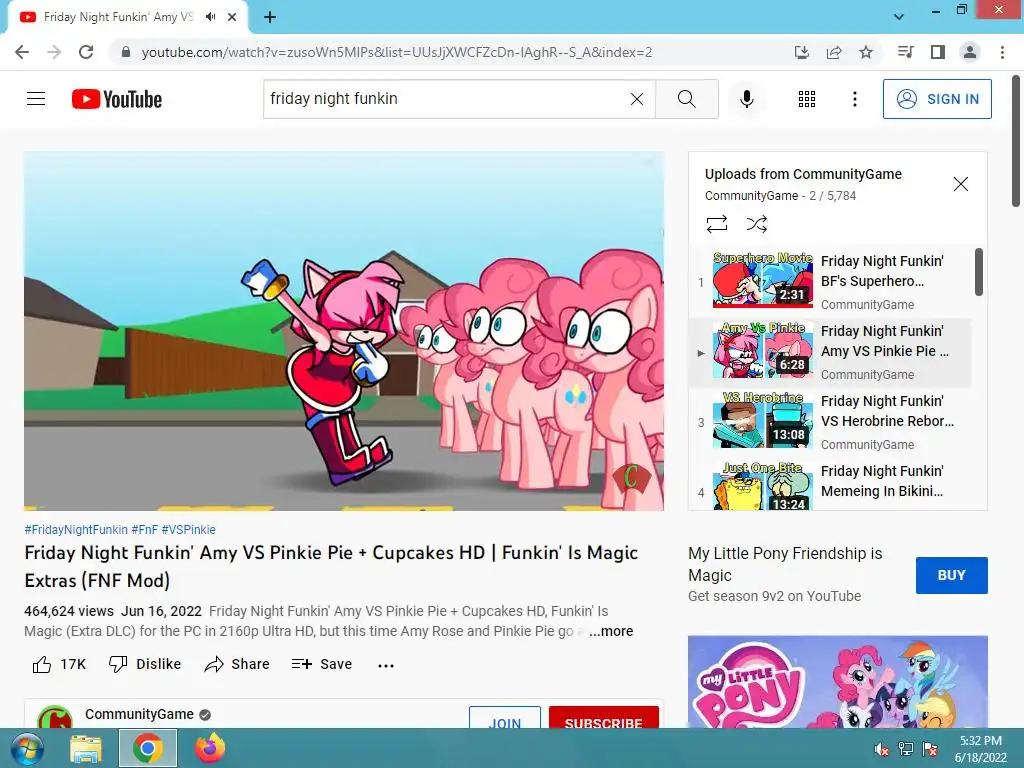Reload the YouTube page
Viewport: 1024px width, 768px height.
click(86, 52)
